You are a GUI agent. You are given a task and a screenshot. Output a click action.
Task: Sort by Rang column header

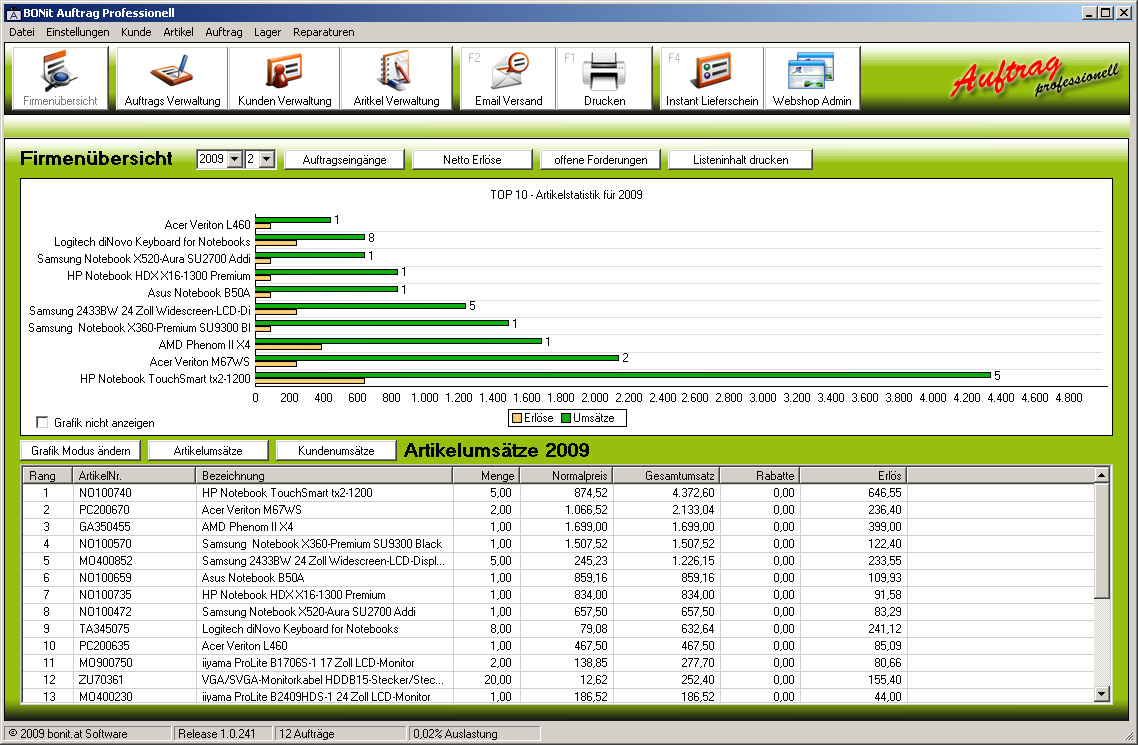tap(47, 476)
